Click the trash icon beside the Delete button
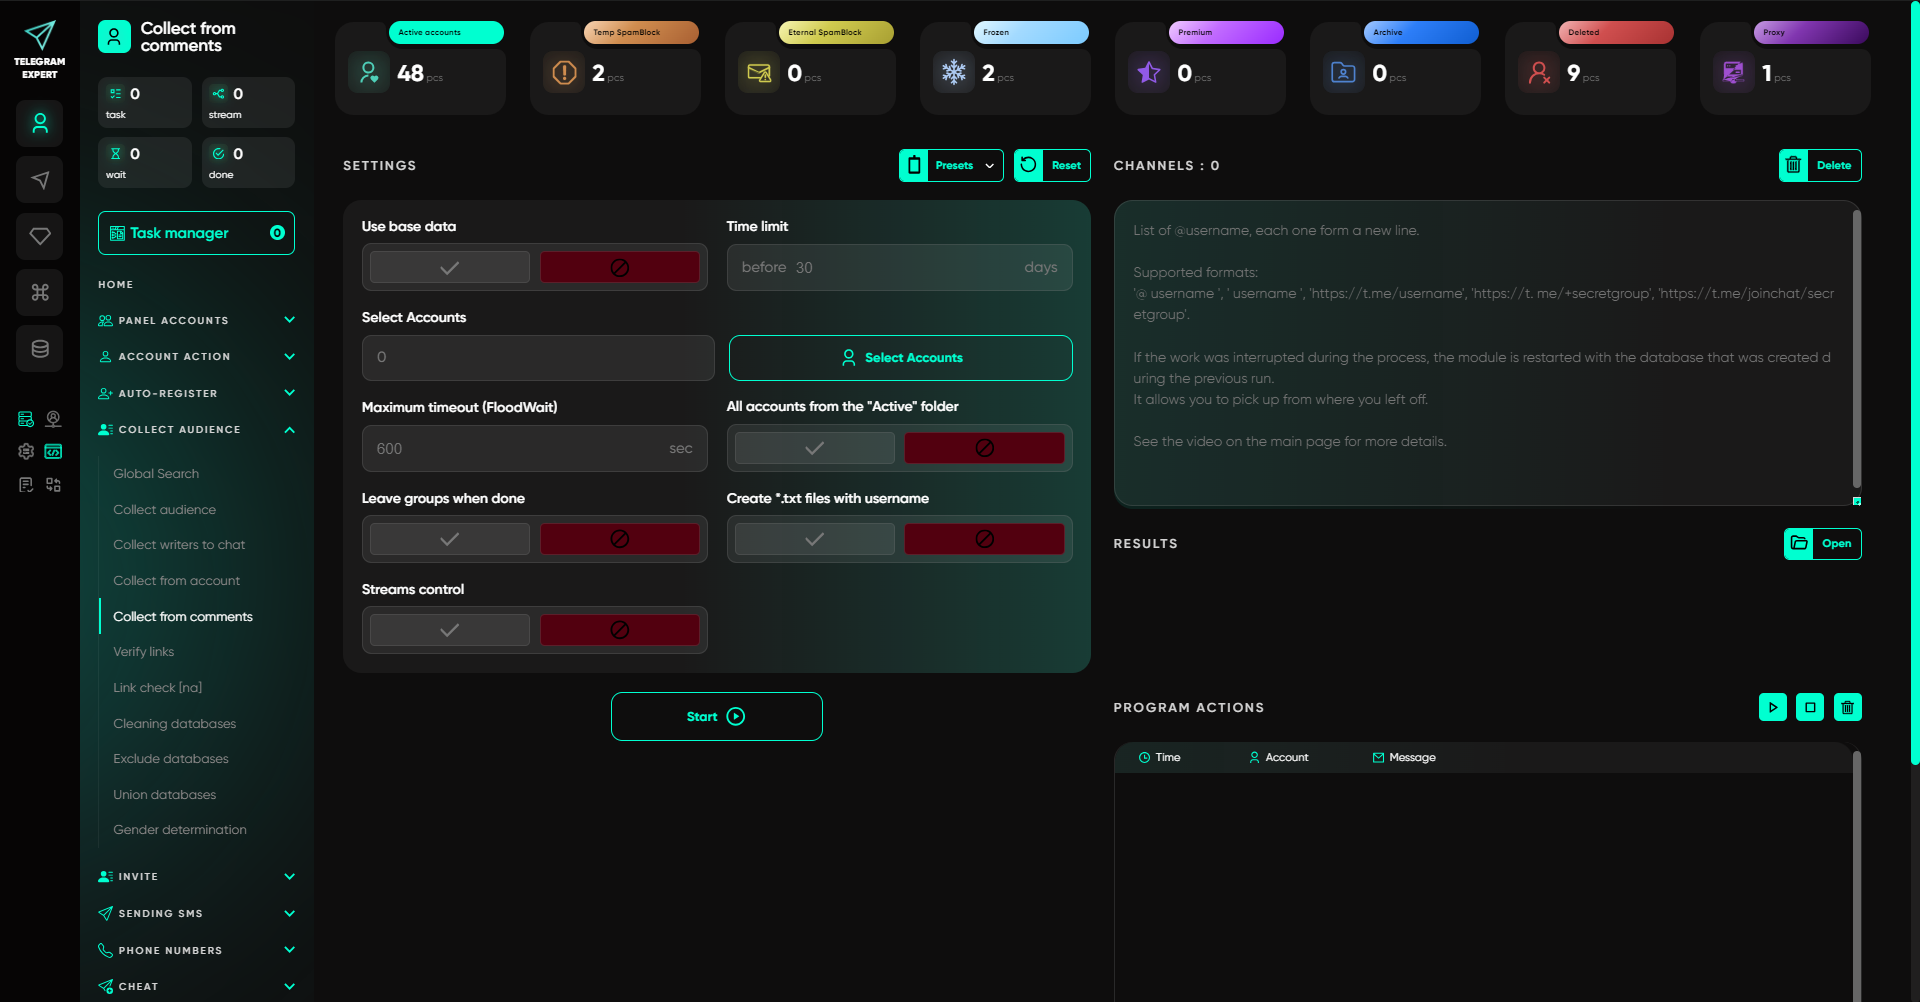The image size is (1920, 1002). (x=1793, y=165)
